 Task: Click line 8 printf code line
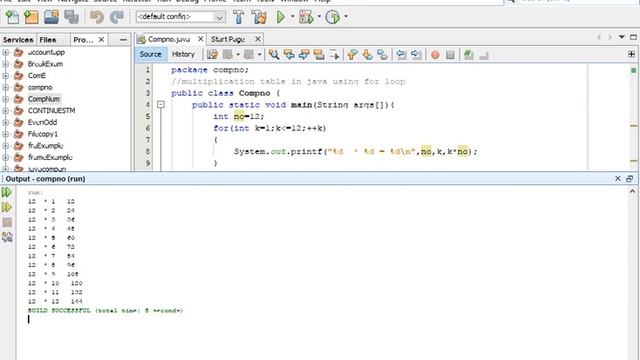(355, 152)
